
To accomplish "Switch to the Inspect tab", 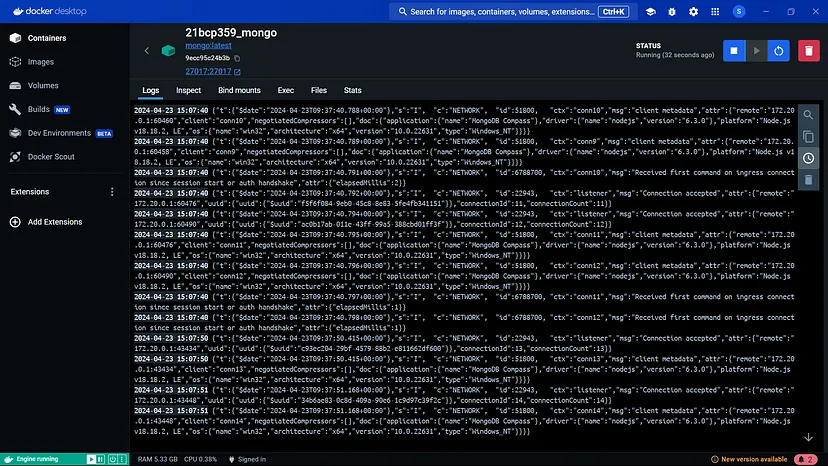I will pos(189,90).
